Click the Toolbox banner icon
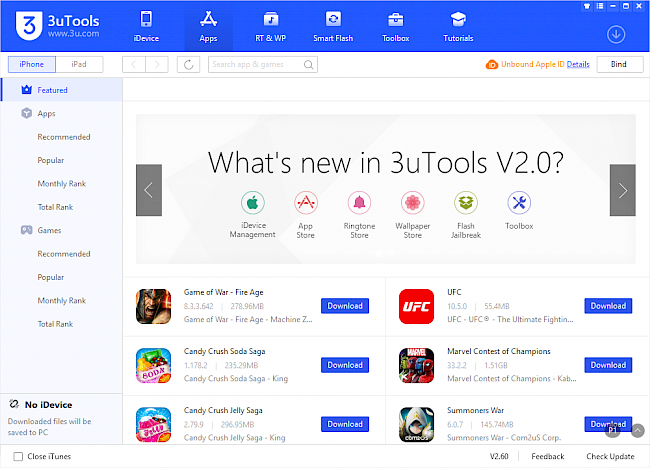 [519, 203]
